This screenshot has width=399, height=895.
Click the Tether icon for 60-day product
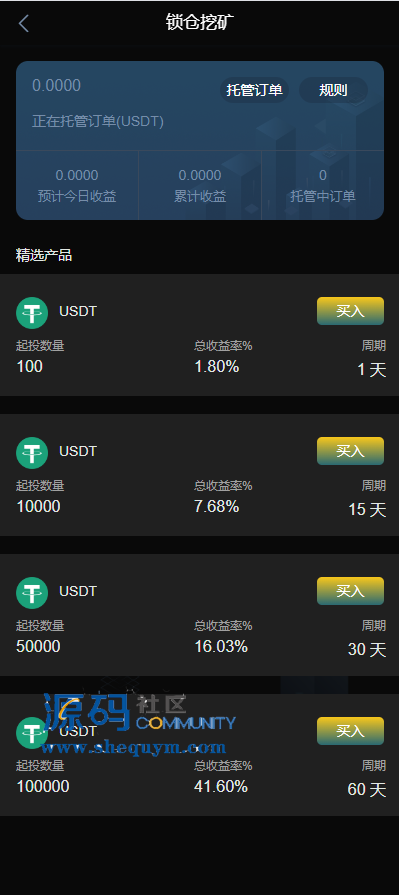pyautogui.click(x=32, y=733)
